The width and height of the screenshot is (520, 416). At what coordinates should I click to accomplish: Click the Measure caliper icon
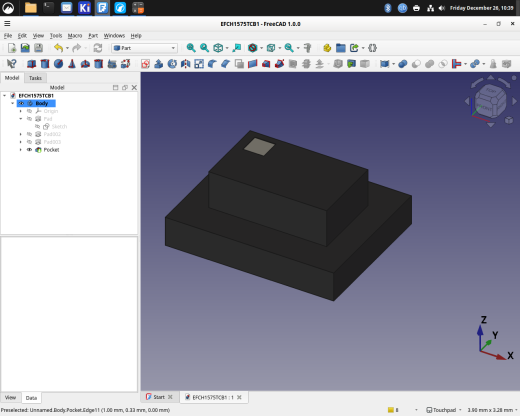coord(308,48)
